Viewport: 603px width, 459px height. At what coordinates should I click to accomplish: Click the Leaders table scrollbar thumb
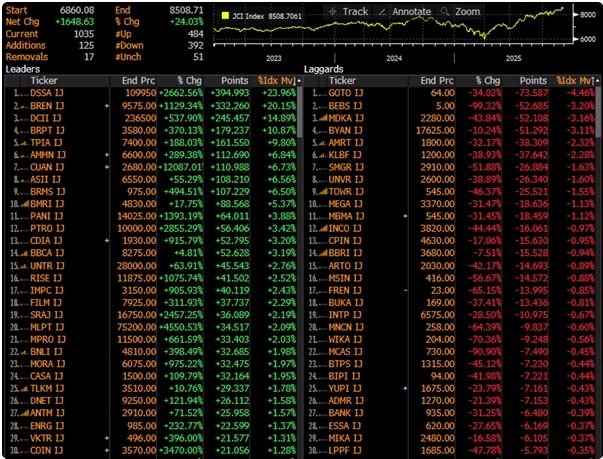(x=300, y=111)
